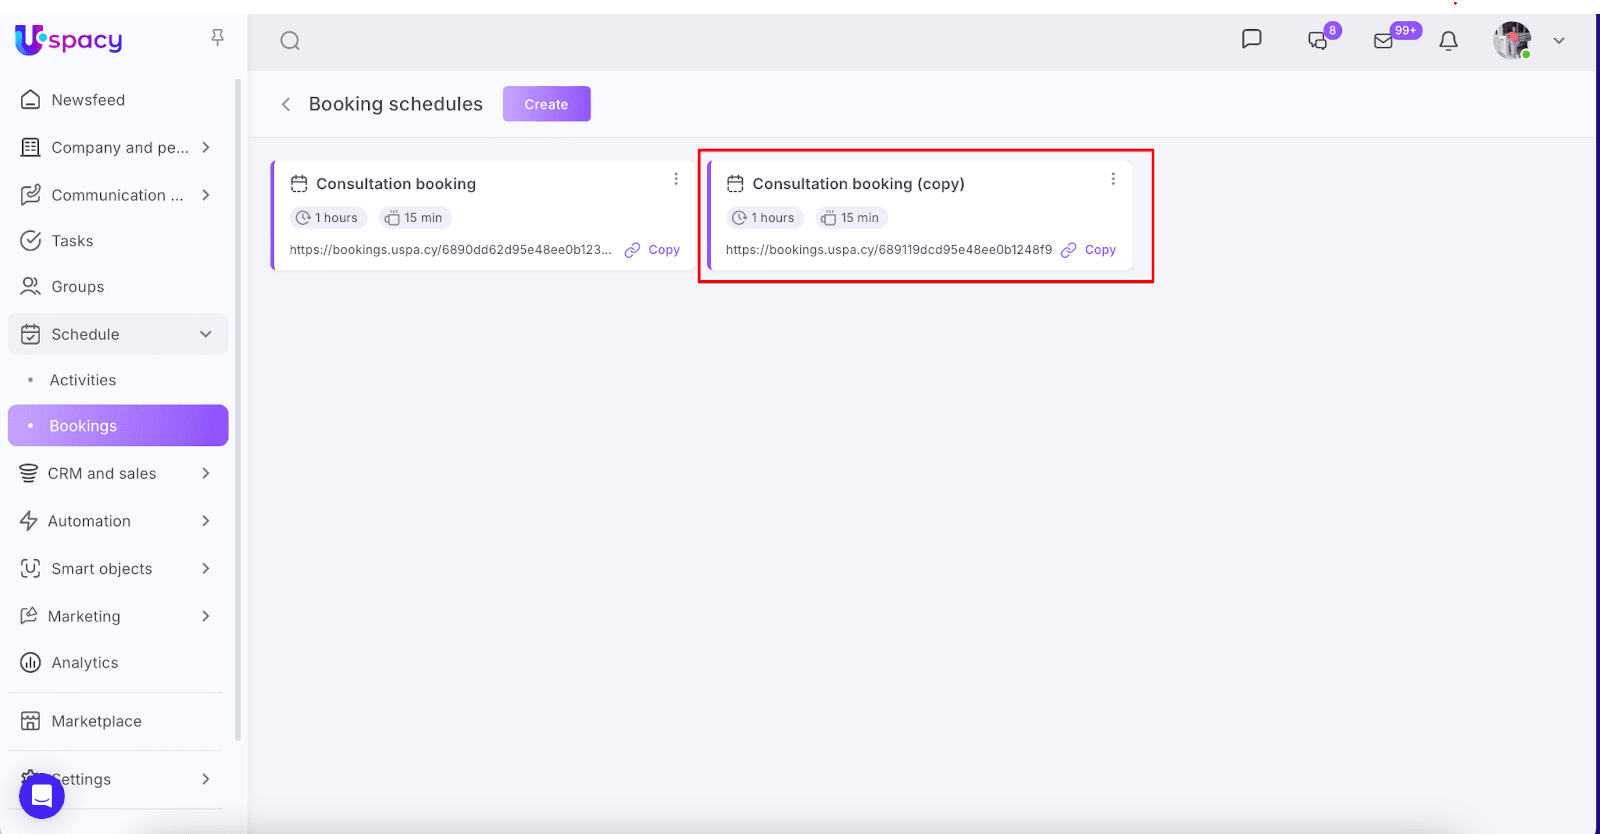
Task: Click the Marketing megaphone icon
Action: (29, 617)
